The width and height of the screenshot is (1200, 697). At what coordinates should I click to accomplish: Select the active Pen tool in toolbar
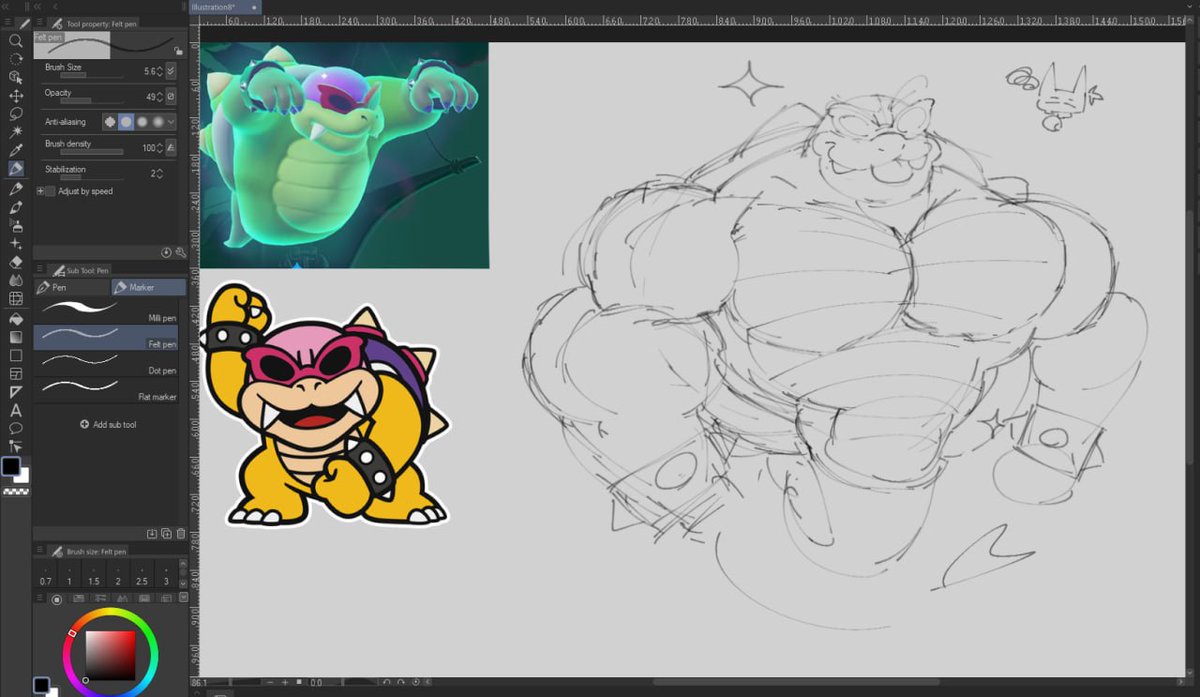pos(16,169)
